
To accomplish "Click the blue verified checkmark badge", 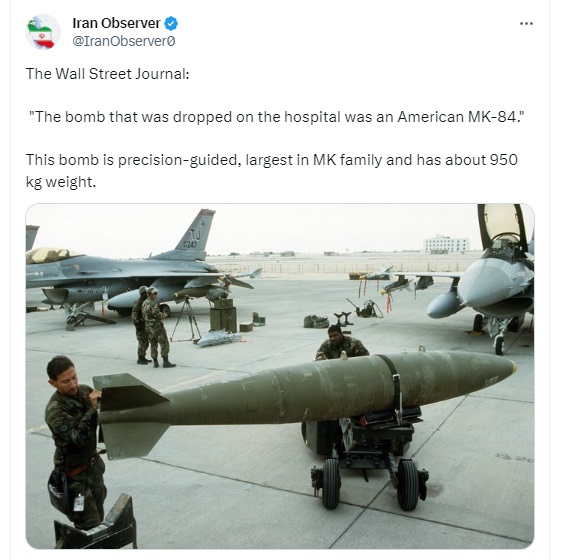I will (171, 23).
